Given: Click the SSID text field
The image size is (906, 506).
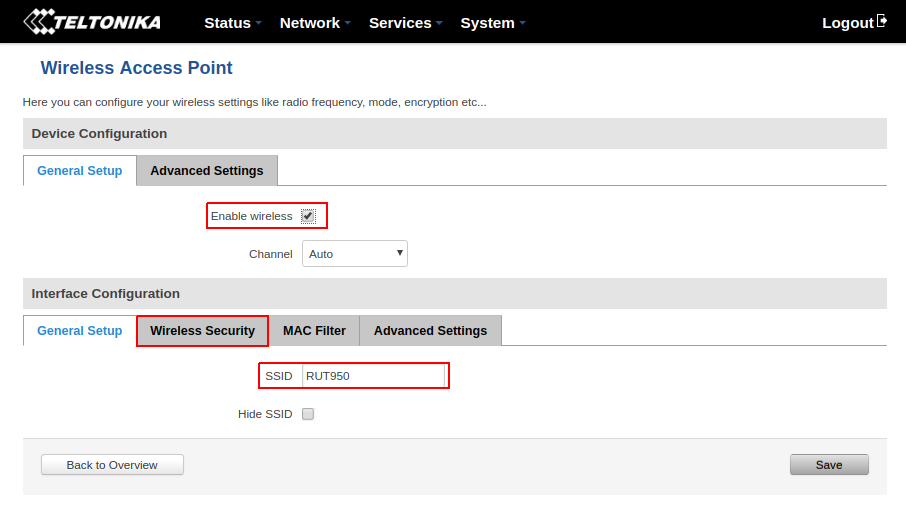Looking at the screenshot, I should (373, 376).
